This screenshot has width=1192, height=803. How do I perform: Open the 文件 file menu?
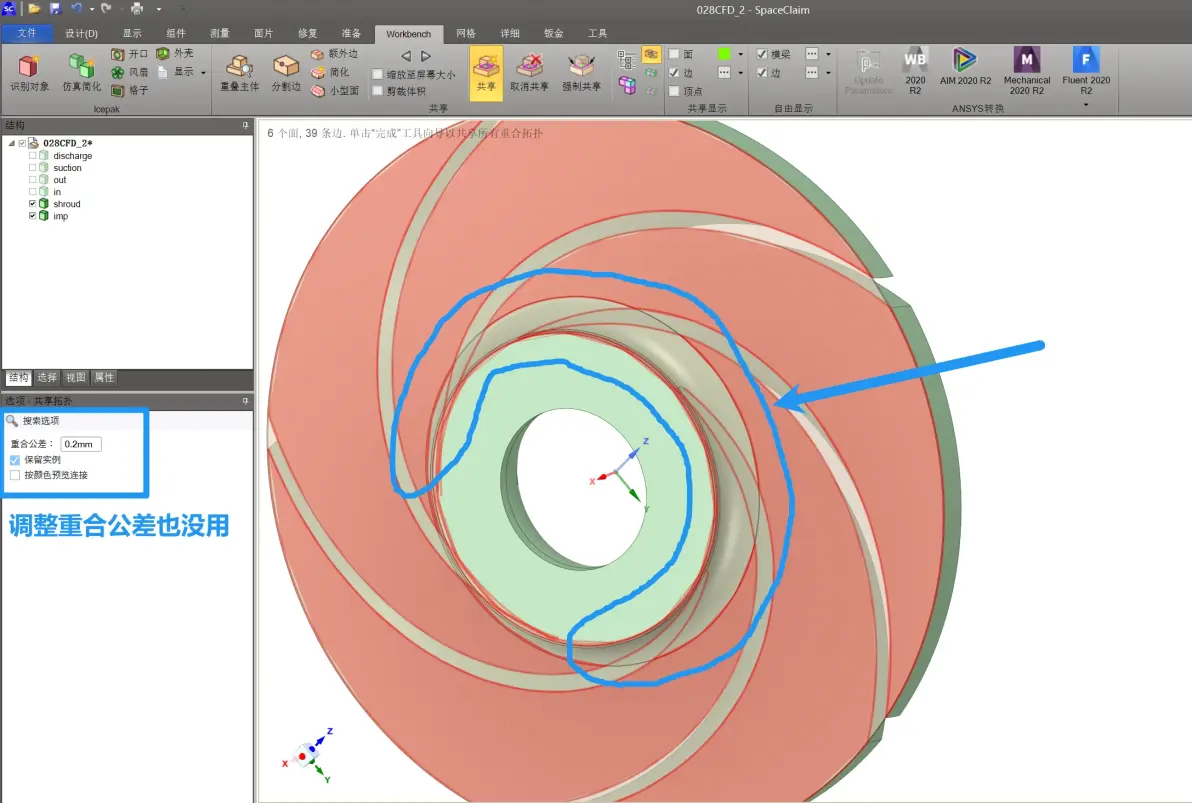tap(27, 33)
